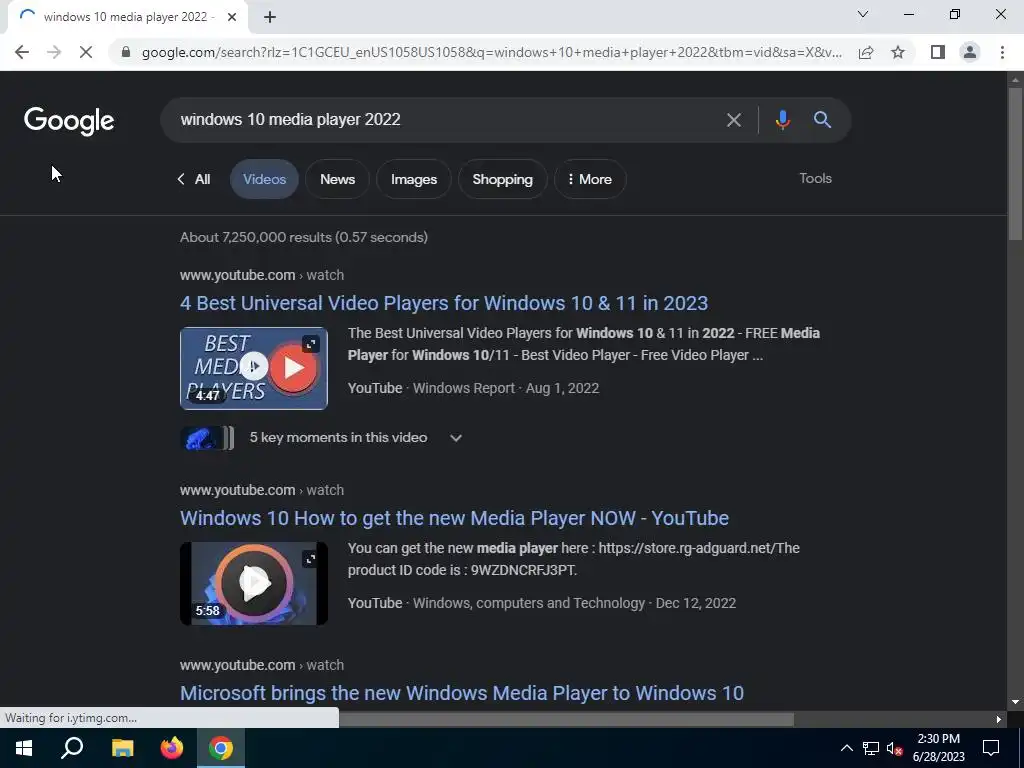Open the Chrome three-dot menu
This screenshot has height=768, width=1024.
pyautogui.click(x=1002, y=52)
